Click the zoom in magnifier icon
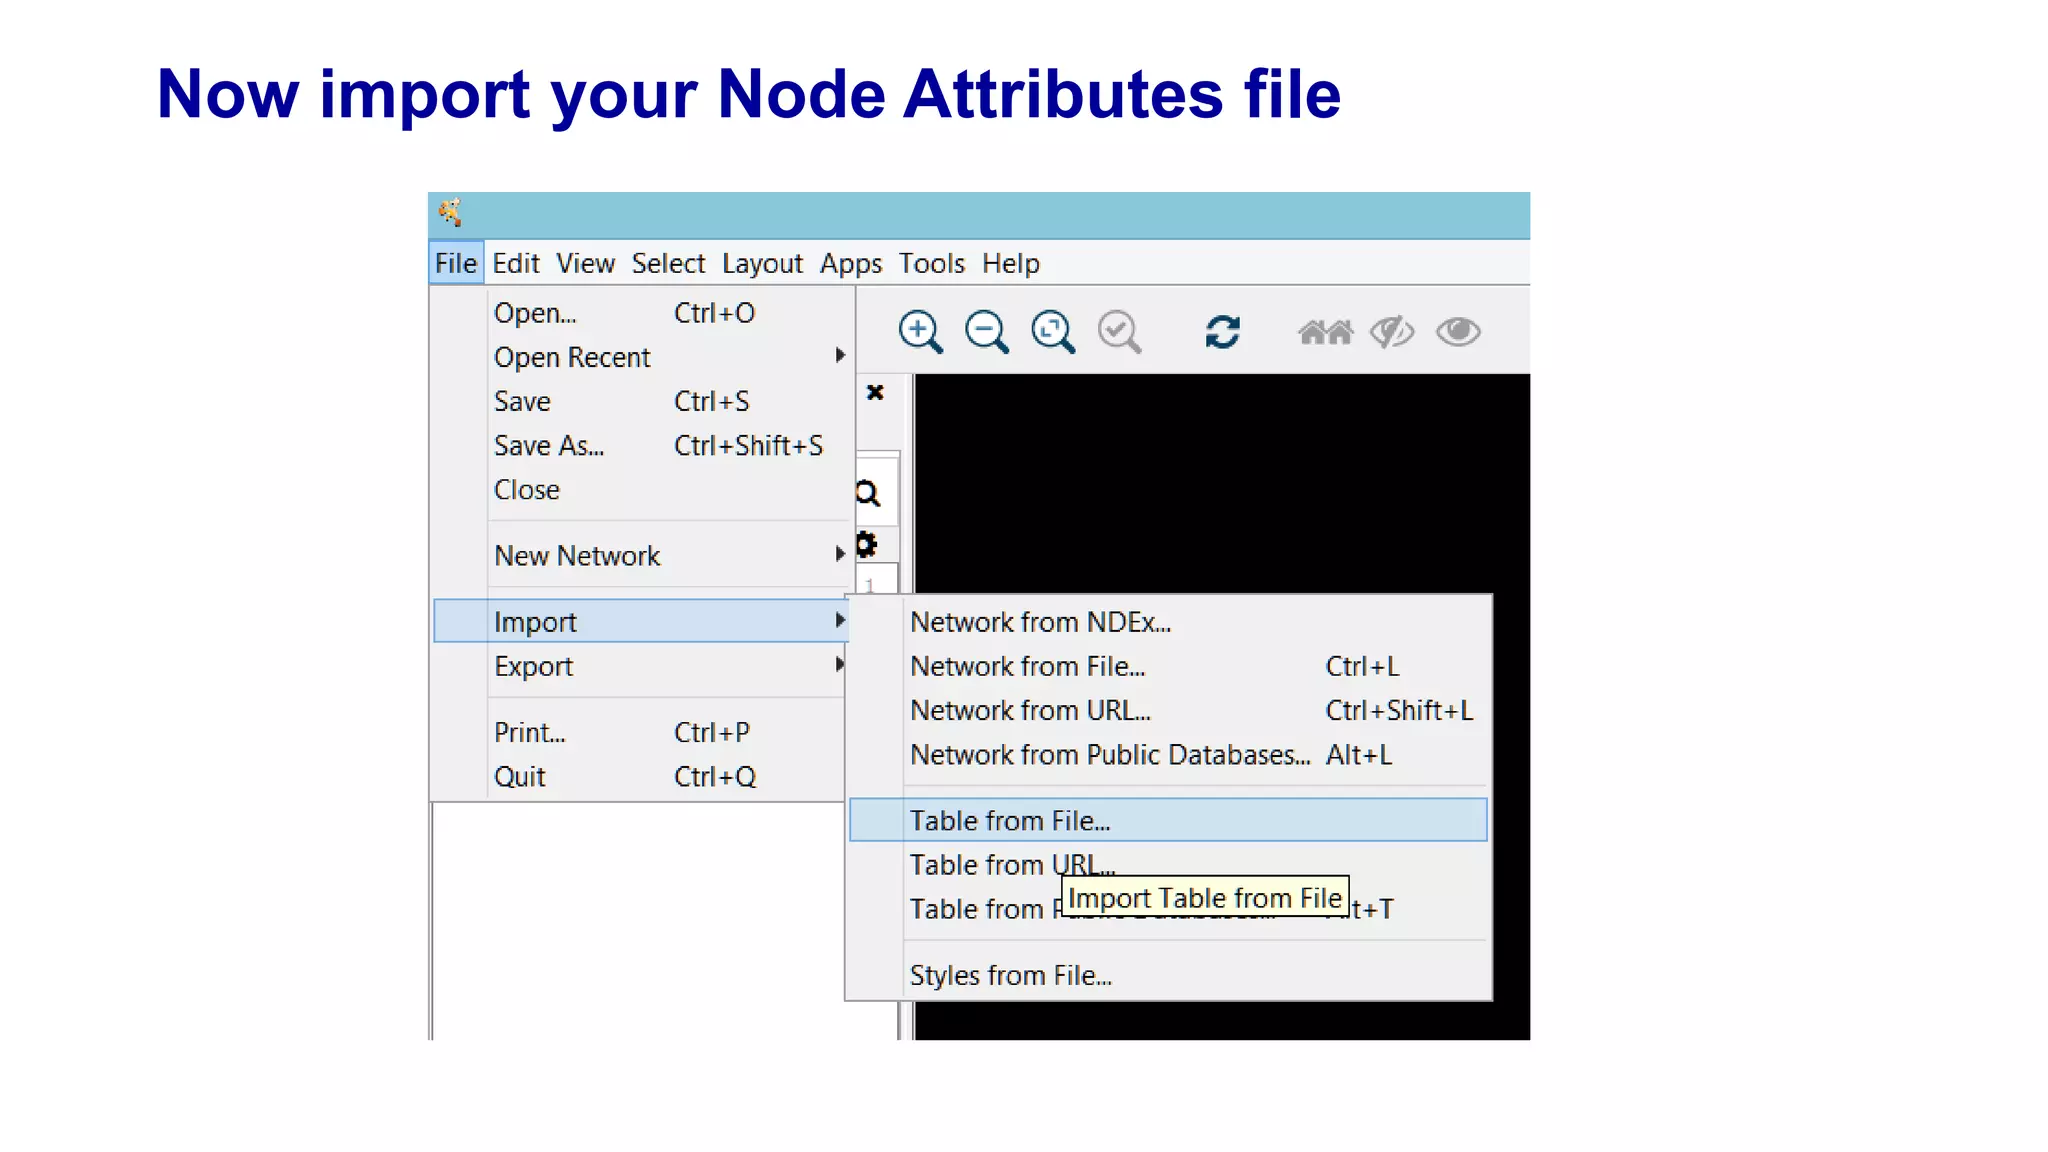Viewport: 2048px width, 1152px height. tap(920, 331)
